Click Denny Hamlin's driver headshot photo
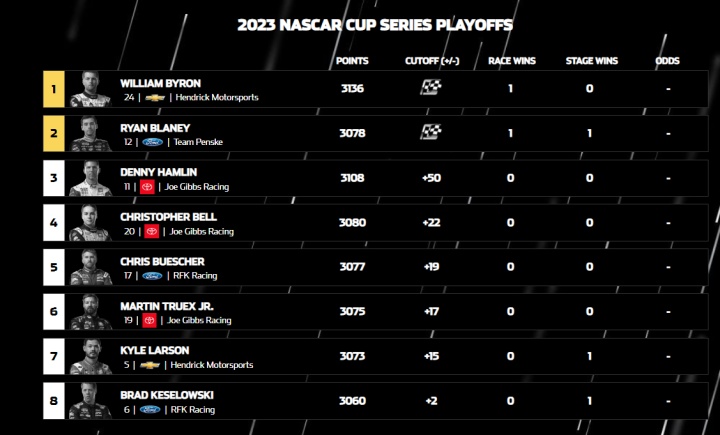The width and height of the screenshot is (720, 435). [91, 178]
